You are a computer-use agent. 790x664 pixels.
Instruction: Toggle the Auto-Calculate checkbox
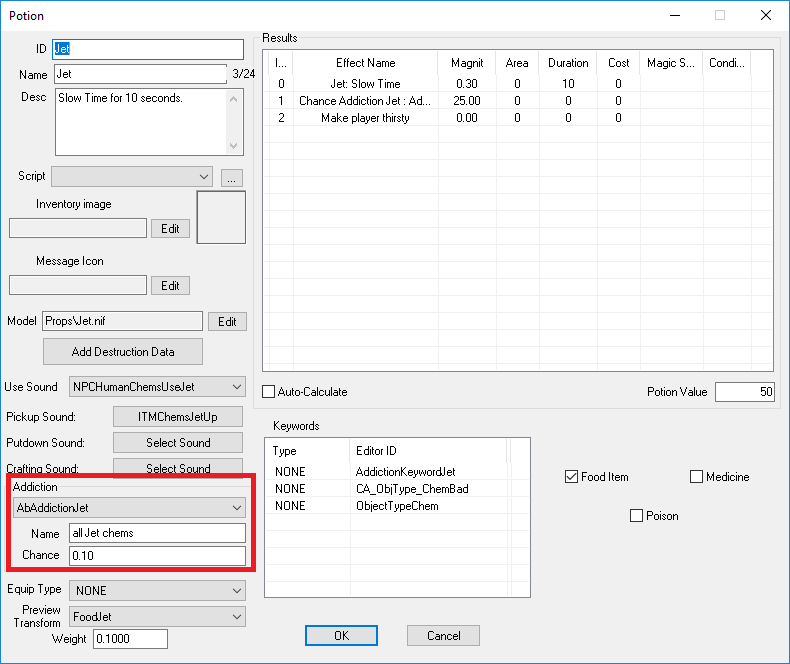point(269,391)
